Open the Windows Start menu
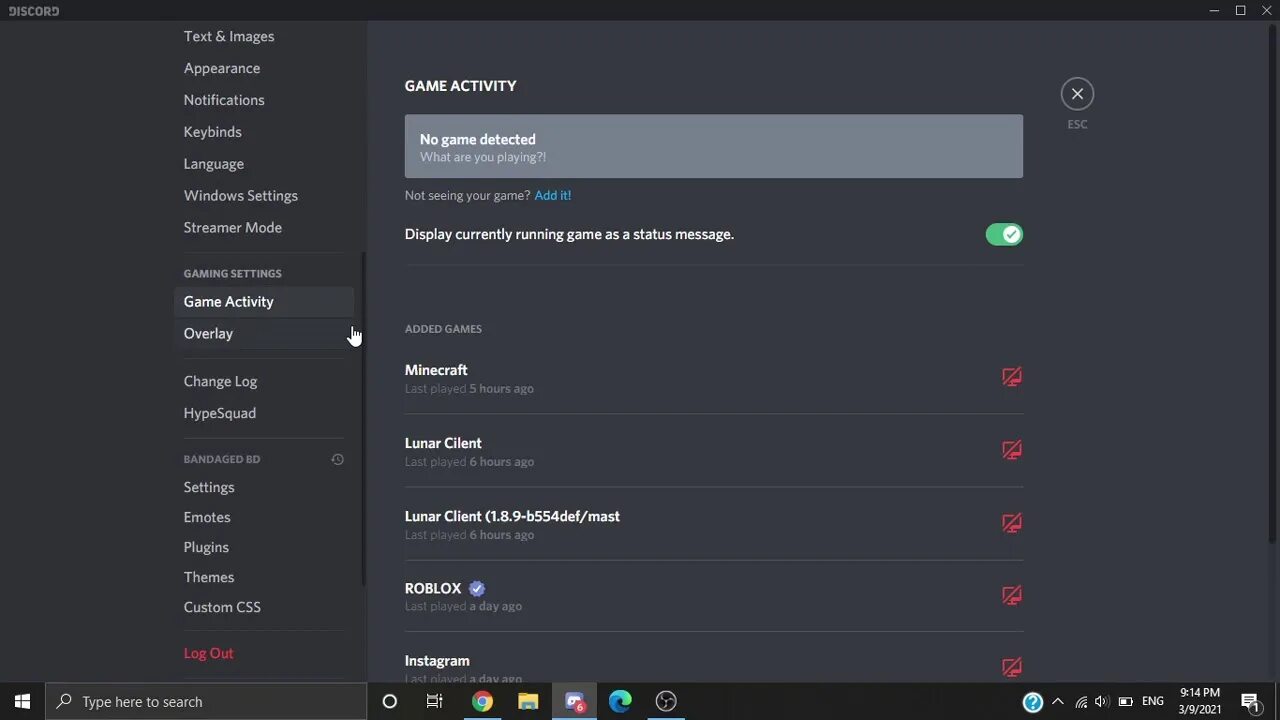Image resolution: width=1280 pixels, height=720 pixels. tap(22, 701)
